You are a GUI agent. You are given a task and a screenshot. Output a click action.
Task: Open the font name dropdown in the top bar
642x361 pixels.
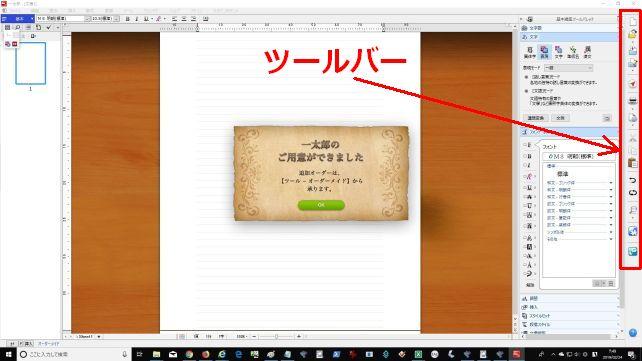[x=87, y=19]
